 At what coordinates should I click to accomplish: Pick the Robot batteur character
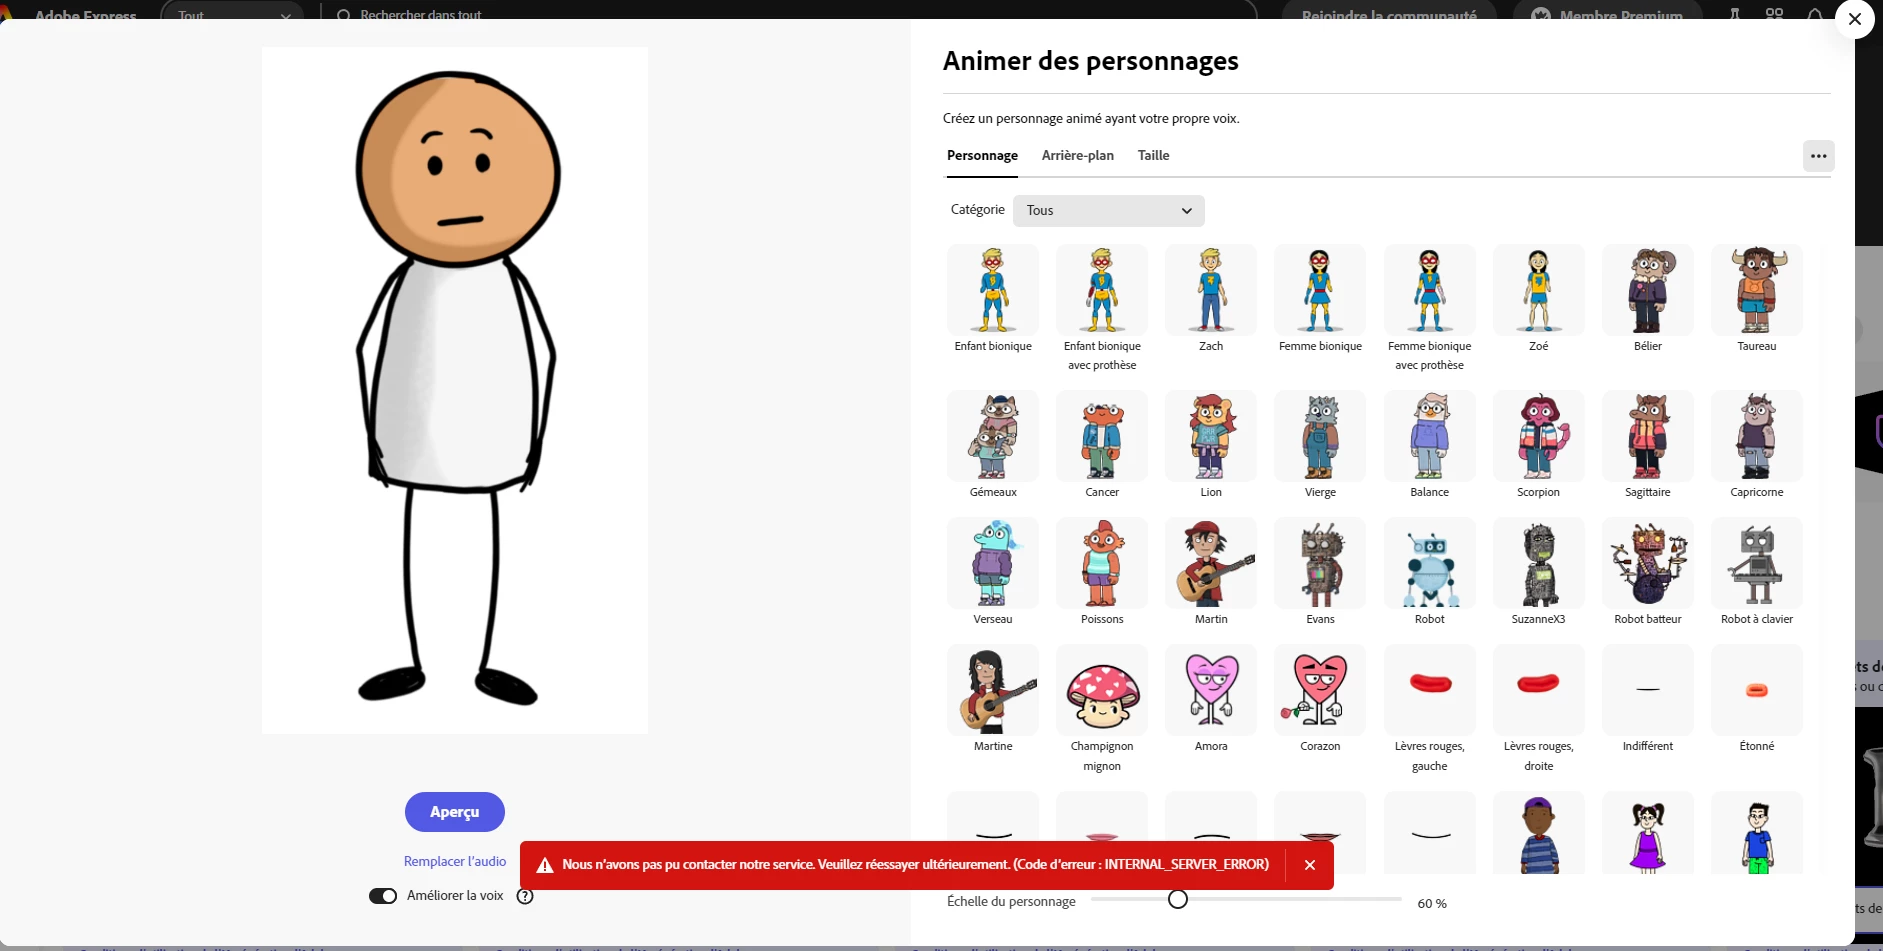point(1648,563)
